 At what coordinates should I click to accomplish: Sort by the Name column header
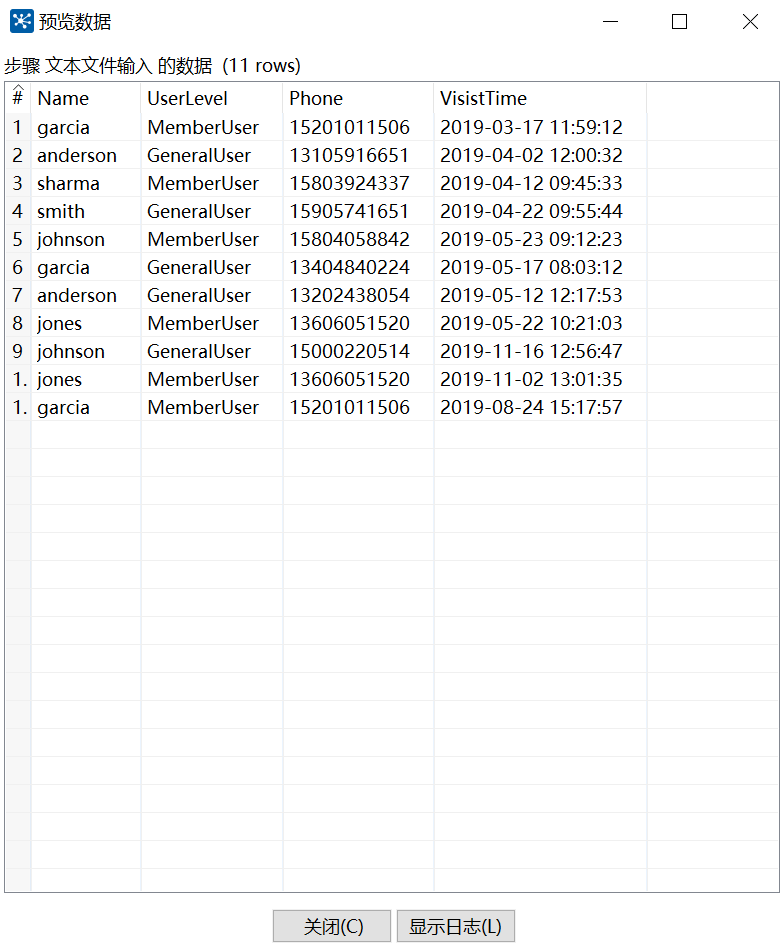(86, 98)
